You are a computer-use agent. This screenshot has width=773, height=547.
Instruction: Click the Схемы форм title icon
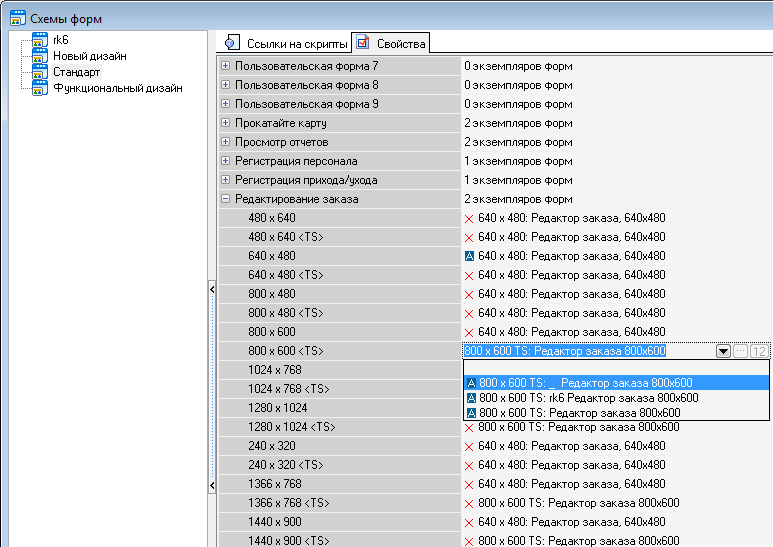pyautogui.click(x=18, y=18)
